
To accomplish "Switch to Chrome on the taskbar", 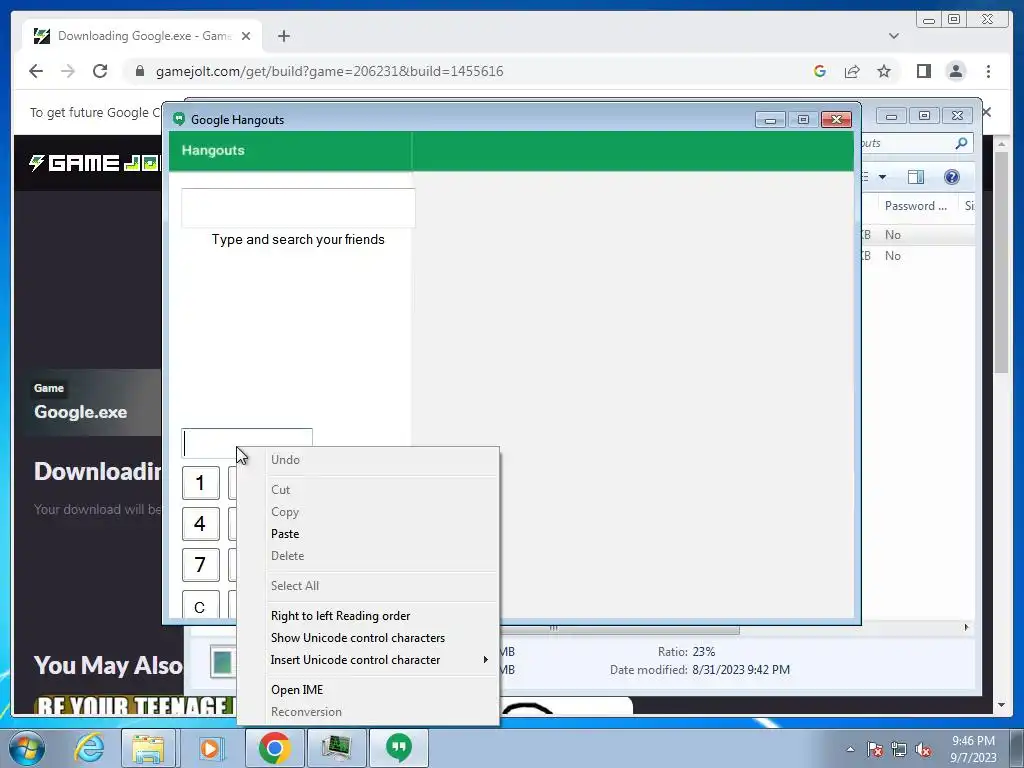I will [274, 748].
